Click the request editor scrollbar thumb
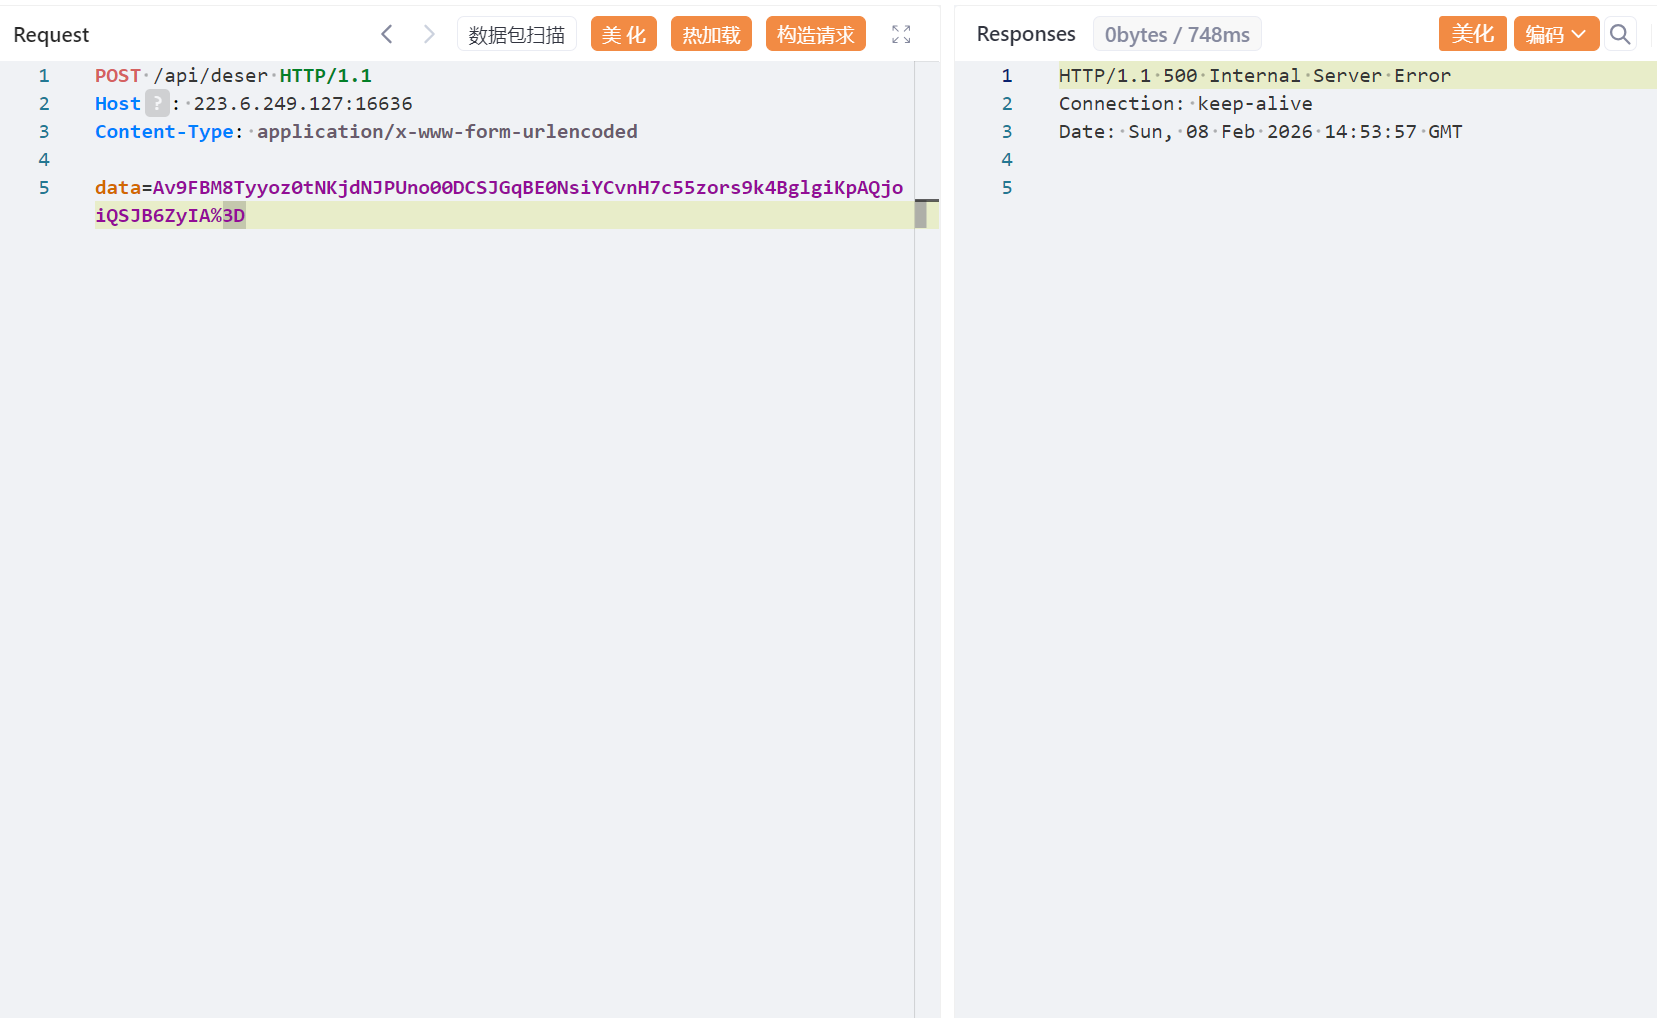 coord(921,214)
